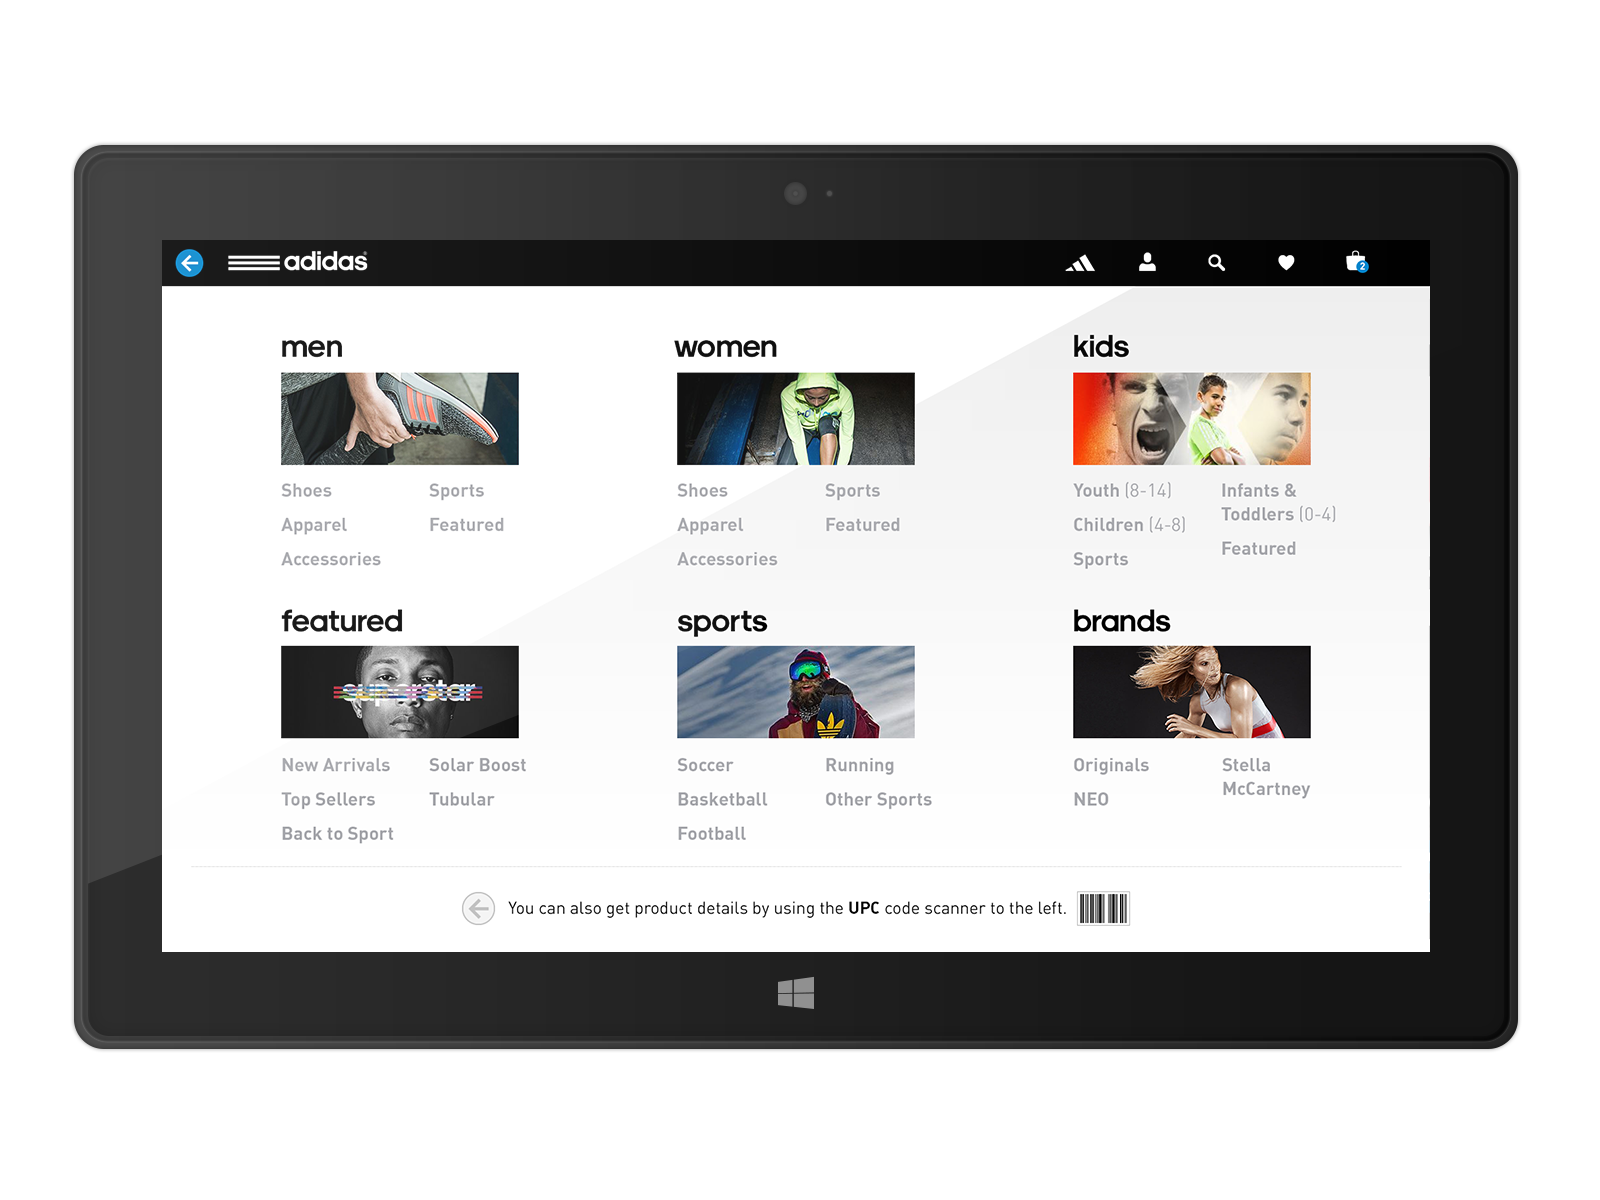Screen dimensions: 1600x1200
Task: Go to Featured under men
Action: [x=467, y=525]
